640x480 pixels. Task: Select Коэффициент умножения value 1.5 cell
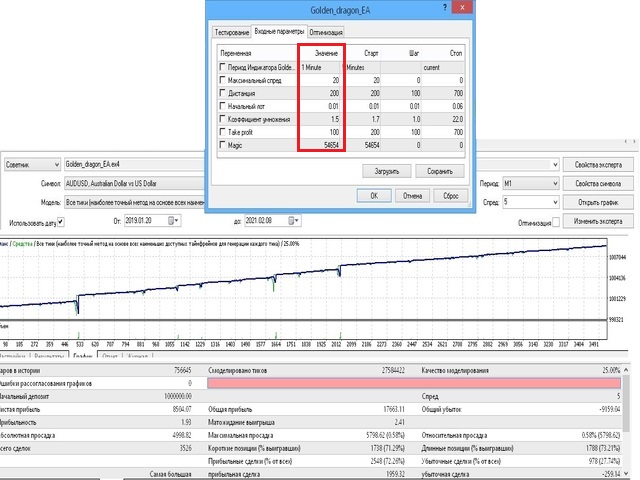(x=320, y=119)
